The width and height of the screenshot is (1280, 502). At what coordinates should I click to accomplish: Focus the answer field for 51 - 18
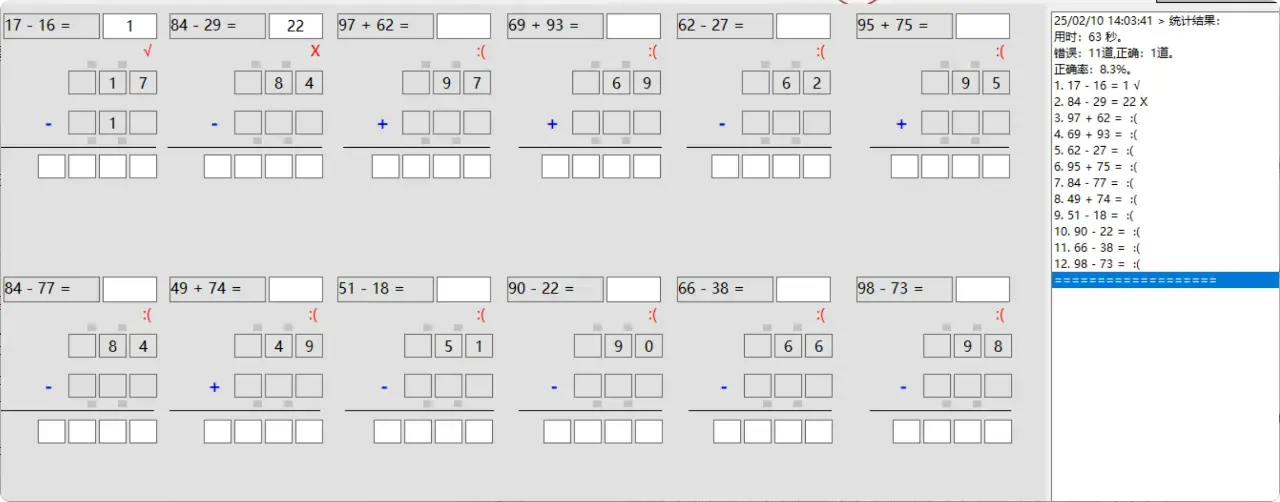pyautogui.click(x=464, y=289)
